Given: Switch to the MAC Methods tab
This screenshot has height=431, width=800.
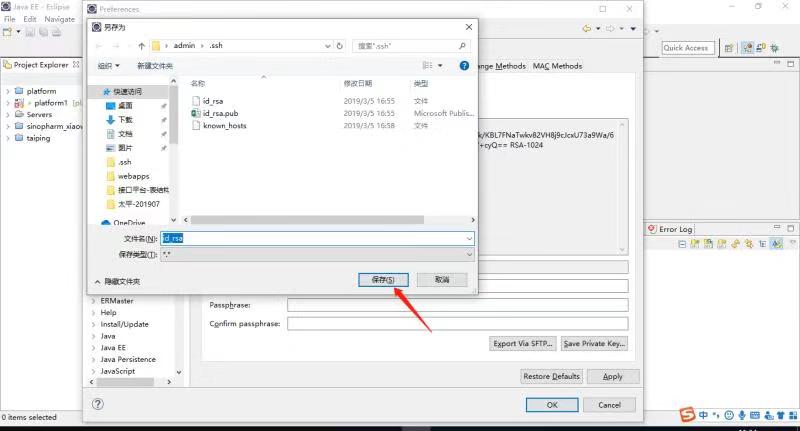Looking at the screenshot, I should click(557, 66).
